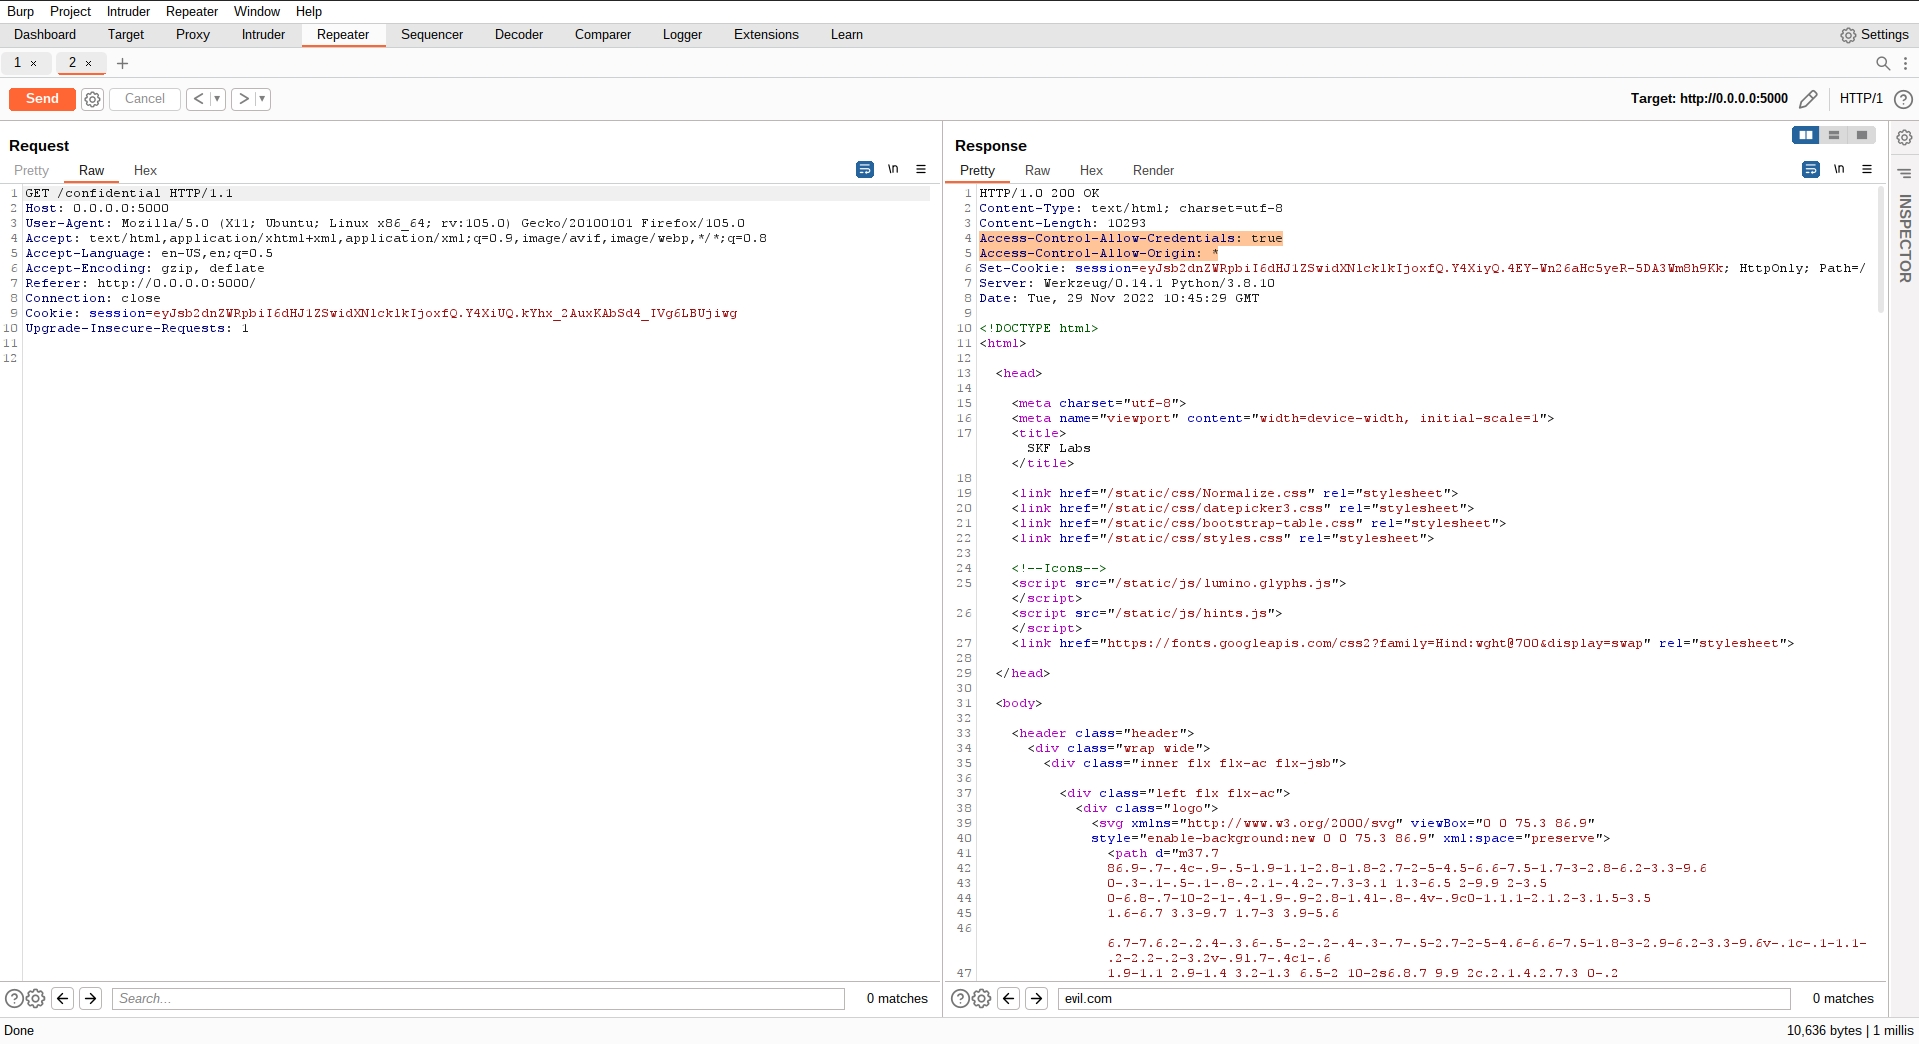1919x1044 pixels.
Task: Open Settings in the top right
Action: [1874, 35]
